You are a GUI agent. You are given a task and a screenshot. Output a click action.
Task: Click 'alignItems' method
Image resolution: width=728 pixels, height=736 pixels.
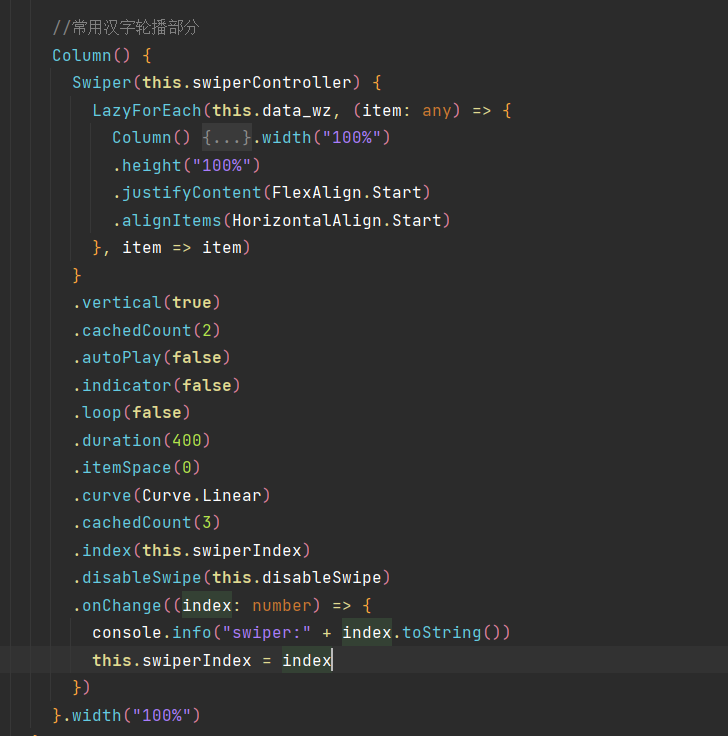171,220
